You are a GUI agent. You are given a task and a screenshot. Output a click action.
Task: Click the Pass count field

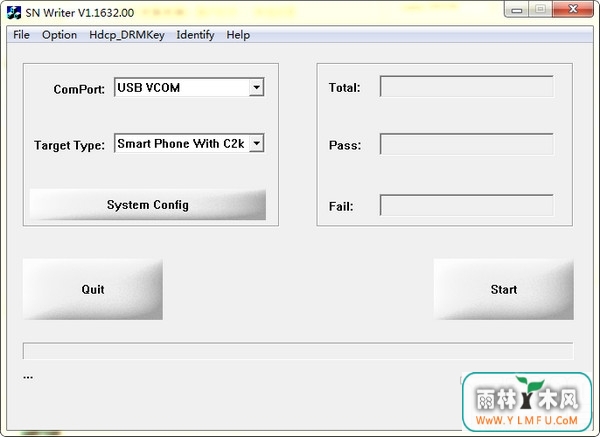pos(466,144)
